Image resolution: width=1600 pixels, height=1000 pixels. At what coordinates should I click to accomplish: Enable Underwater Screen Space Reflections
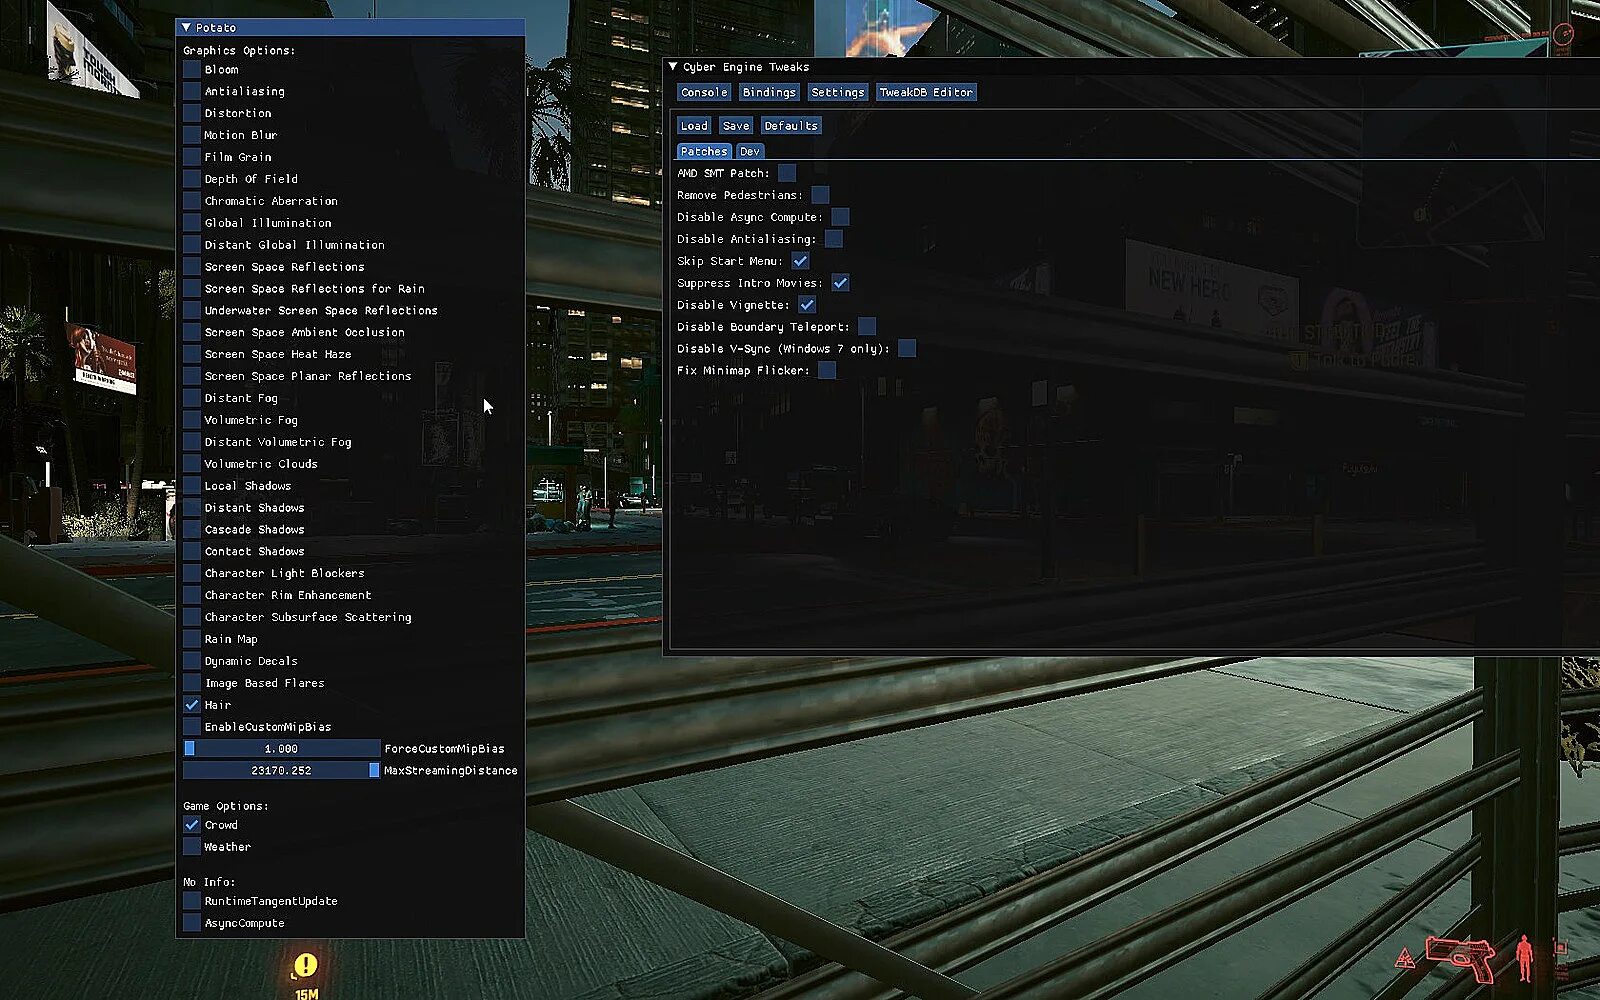[192, 311]
